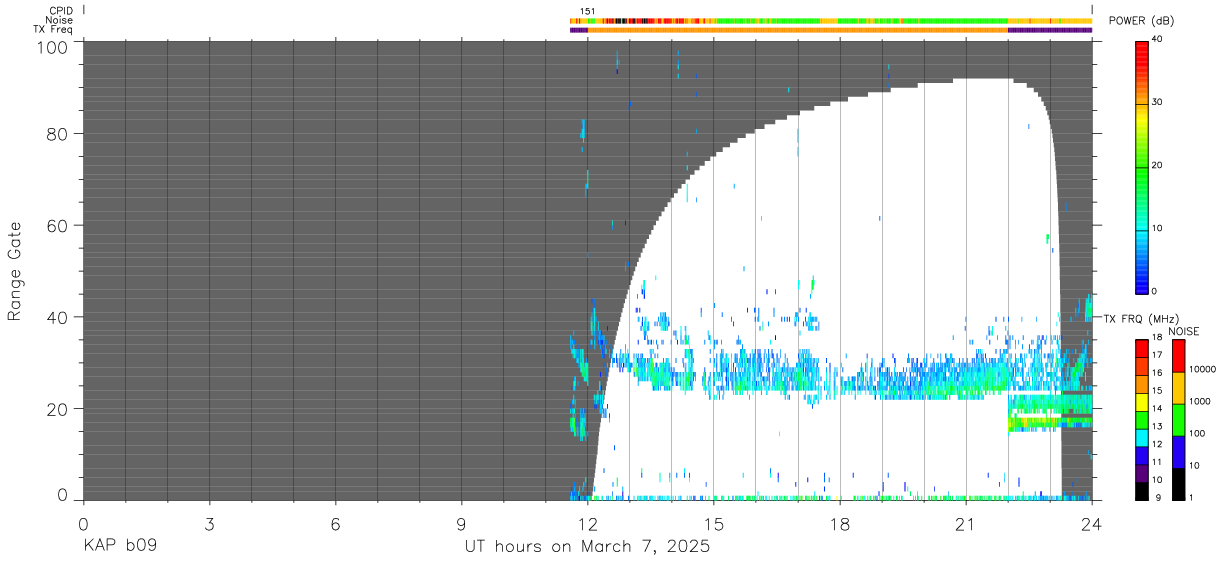The height and width of the screenshot is (567, 1228).
Task: Click the UT hours axis tick 3
Action: 209,524
